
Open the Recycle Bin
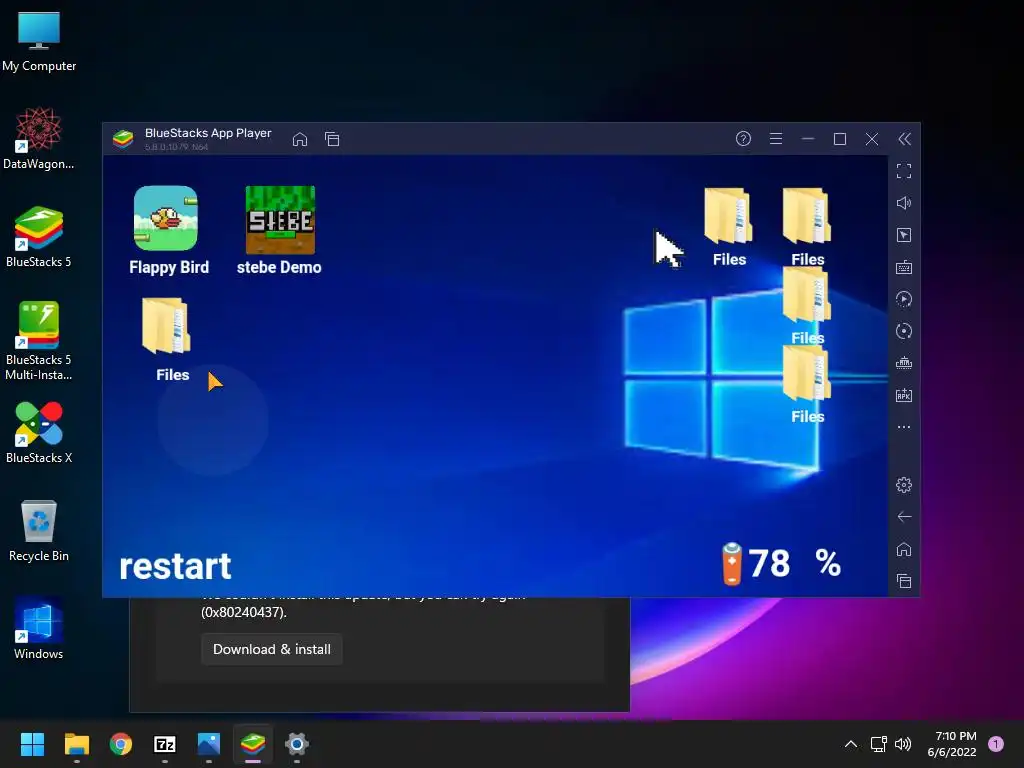39,531
